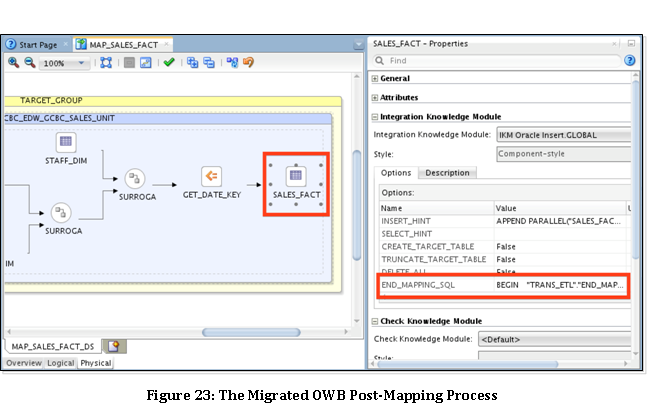Click the collapse all nodes icon
Viewport: 647px width, 410px height.
click(209, 62)
